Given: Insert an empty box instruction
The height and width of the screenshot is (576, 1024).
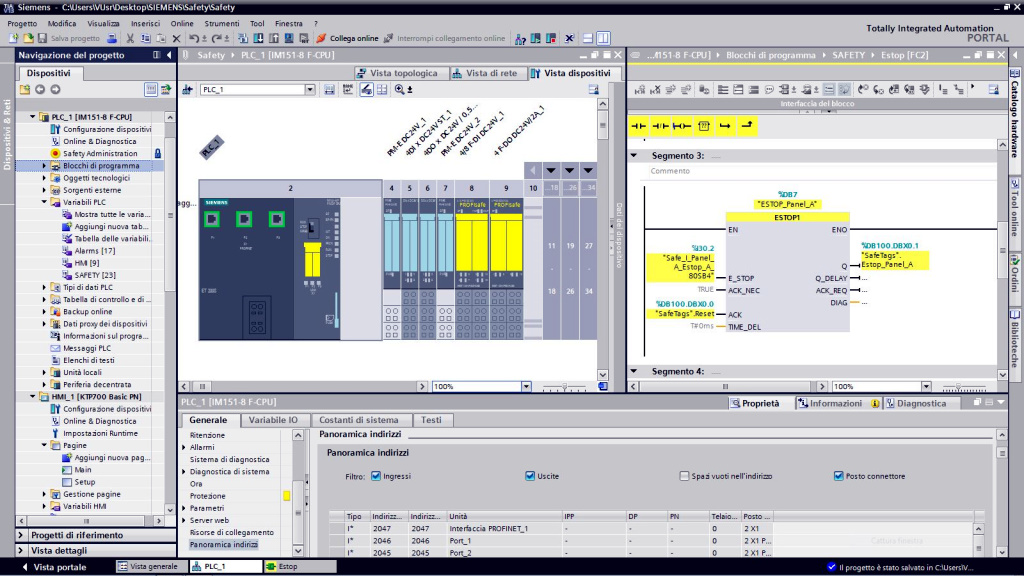Looking at the screenshot, I should click(x=703, y=126).
